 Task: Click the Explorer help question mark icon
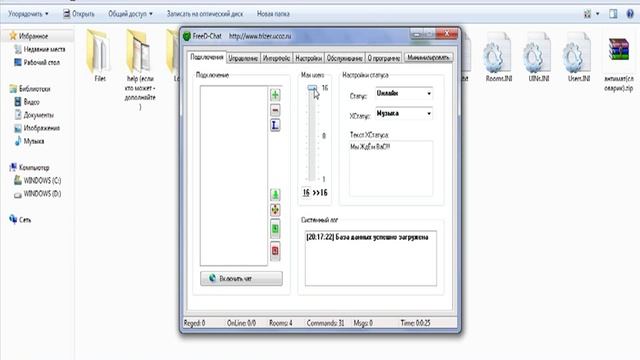[630, 14]
